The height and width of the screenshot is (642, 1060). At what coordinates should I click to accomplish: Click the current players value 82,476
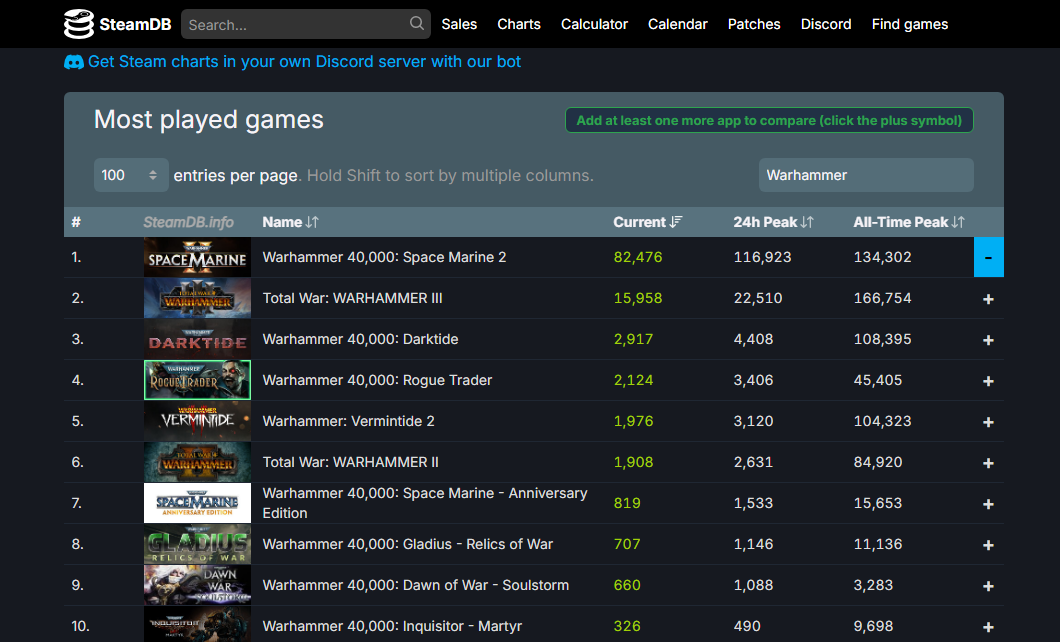[x=637, y=257]
